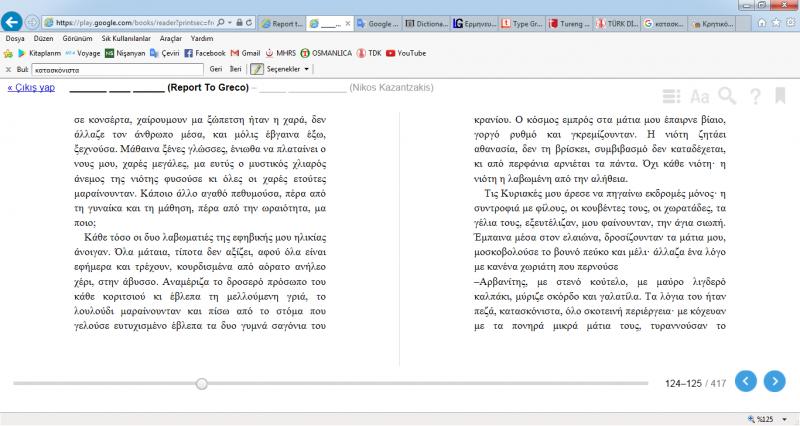800x426 pixels.
Task: Open the Çeviri favorite
Action: click(164, 53)
